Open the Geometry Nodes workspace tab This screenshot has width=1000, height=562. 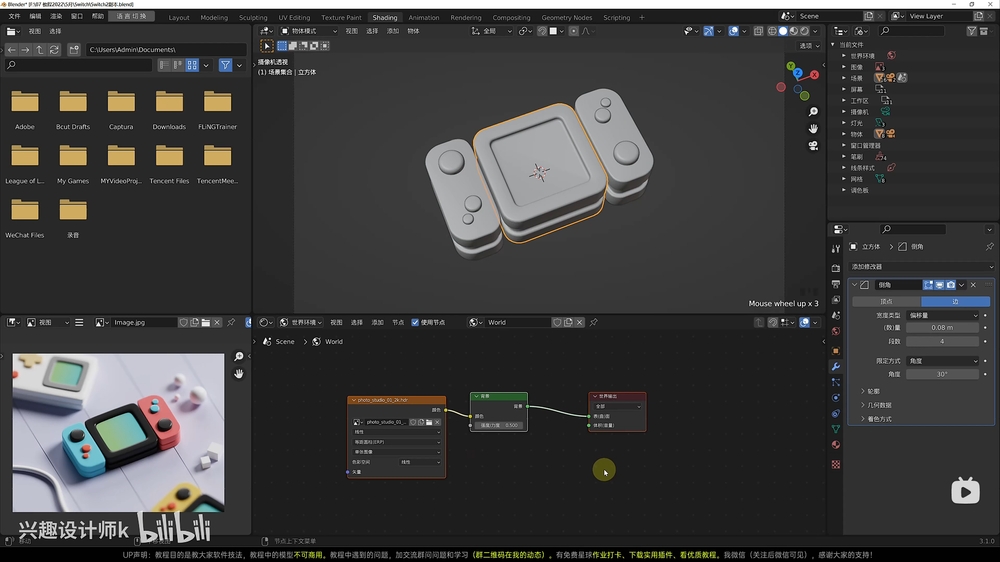[x=566, y=17]
